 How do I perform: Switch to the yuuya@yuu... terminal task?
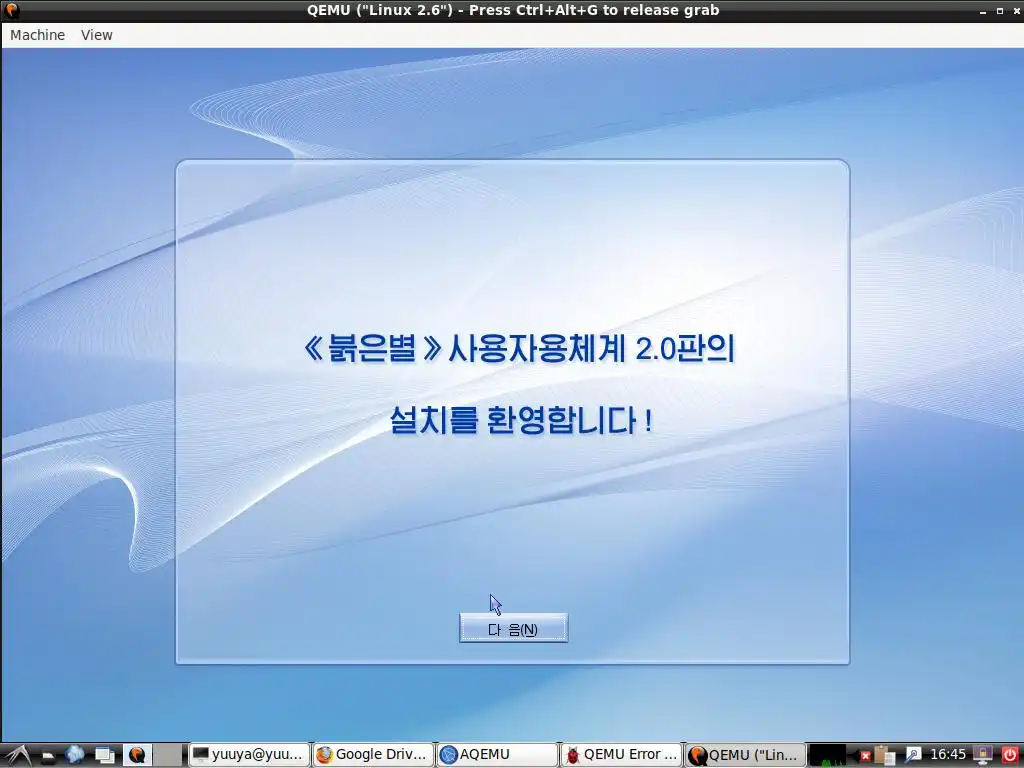249,755
